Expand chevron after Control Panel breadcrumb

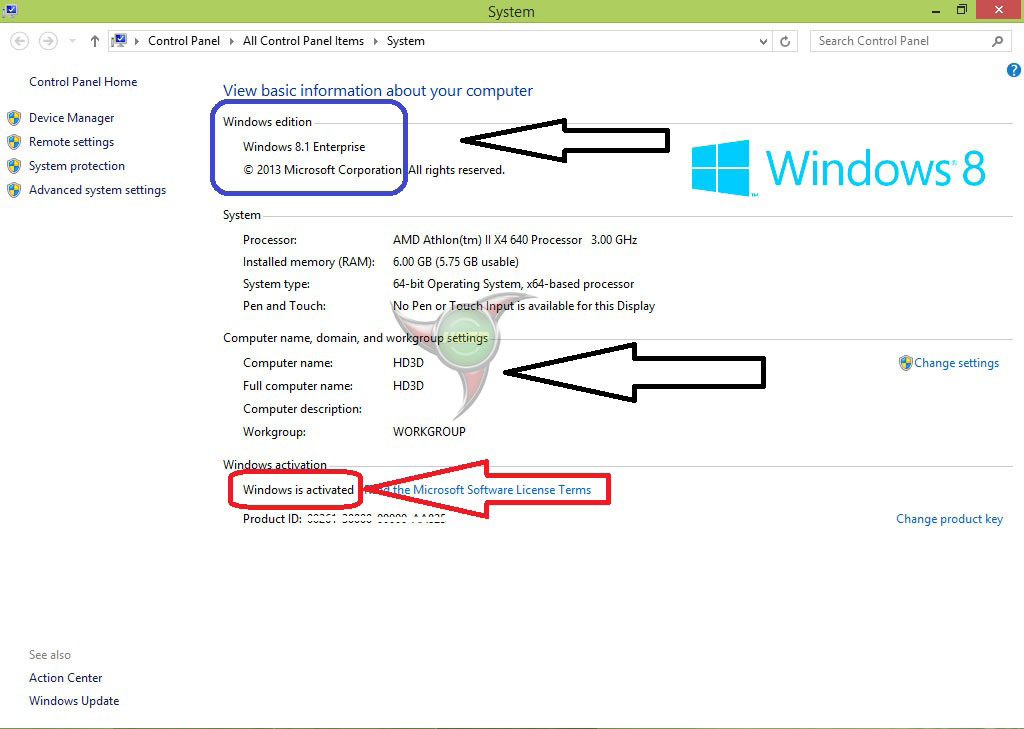[232, 41]
